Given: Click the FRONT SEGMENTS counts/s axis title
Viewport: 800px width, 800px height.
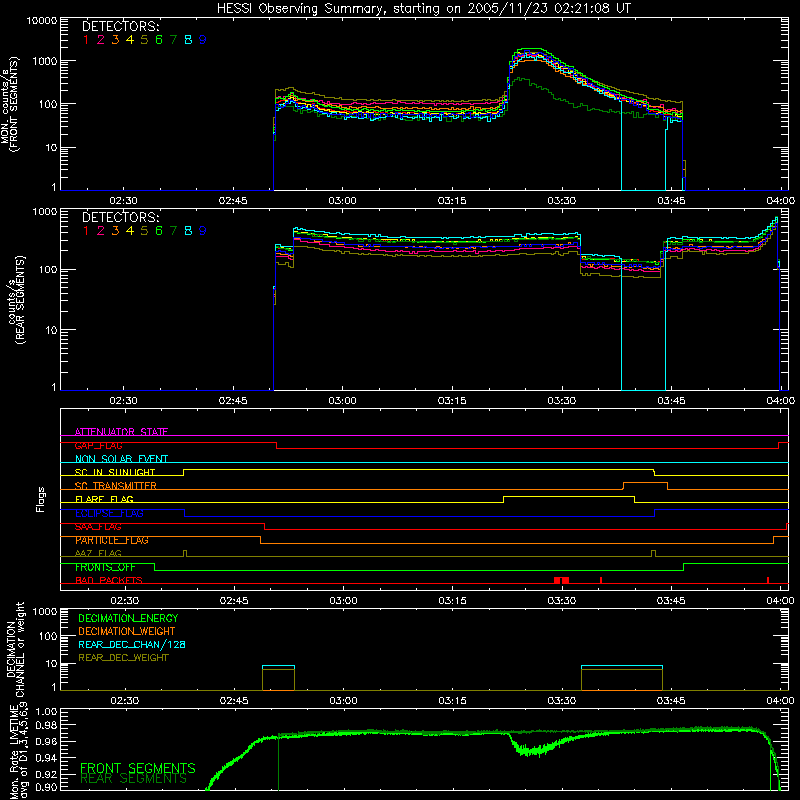Looking at the screenshot, I should coord(10,105).
